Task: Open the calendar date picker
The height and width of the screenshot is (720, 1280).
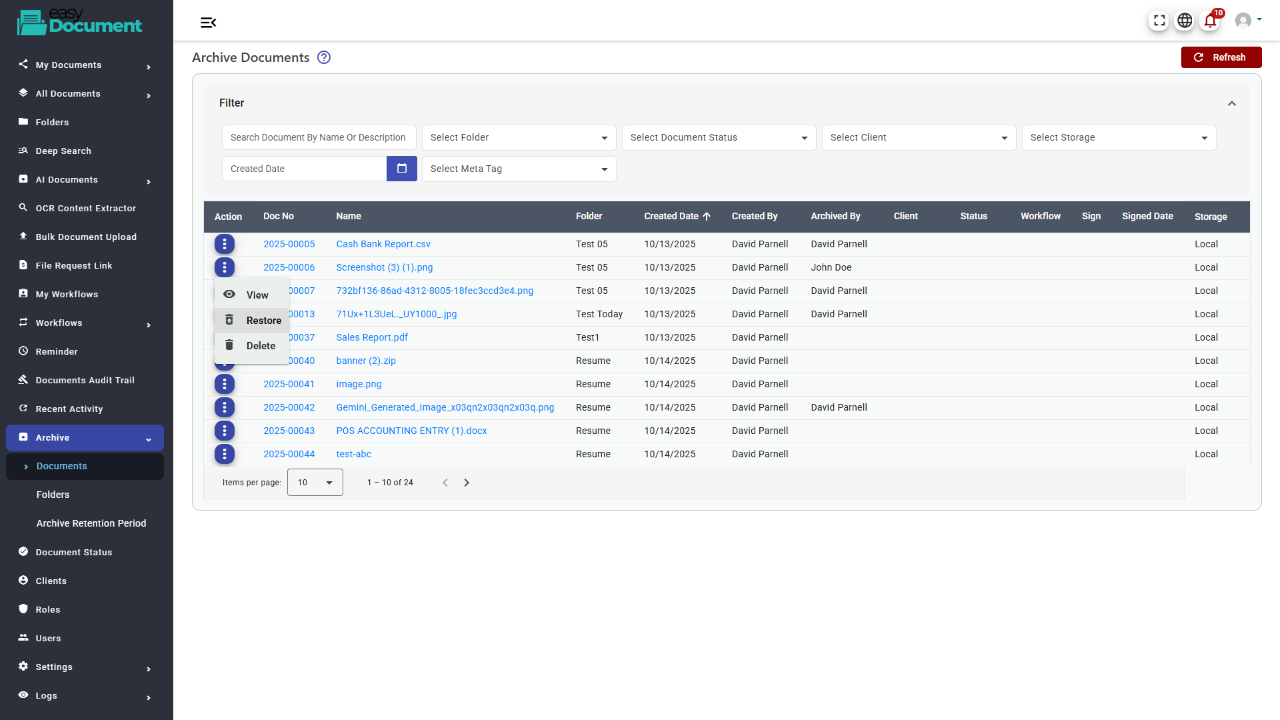Action: 402,169
